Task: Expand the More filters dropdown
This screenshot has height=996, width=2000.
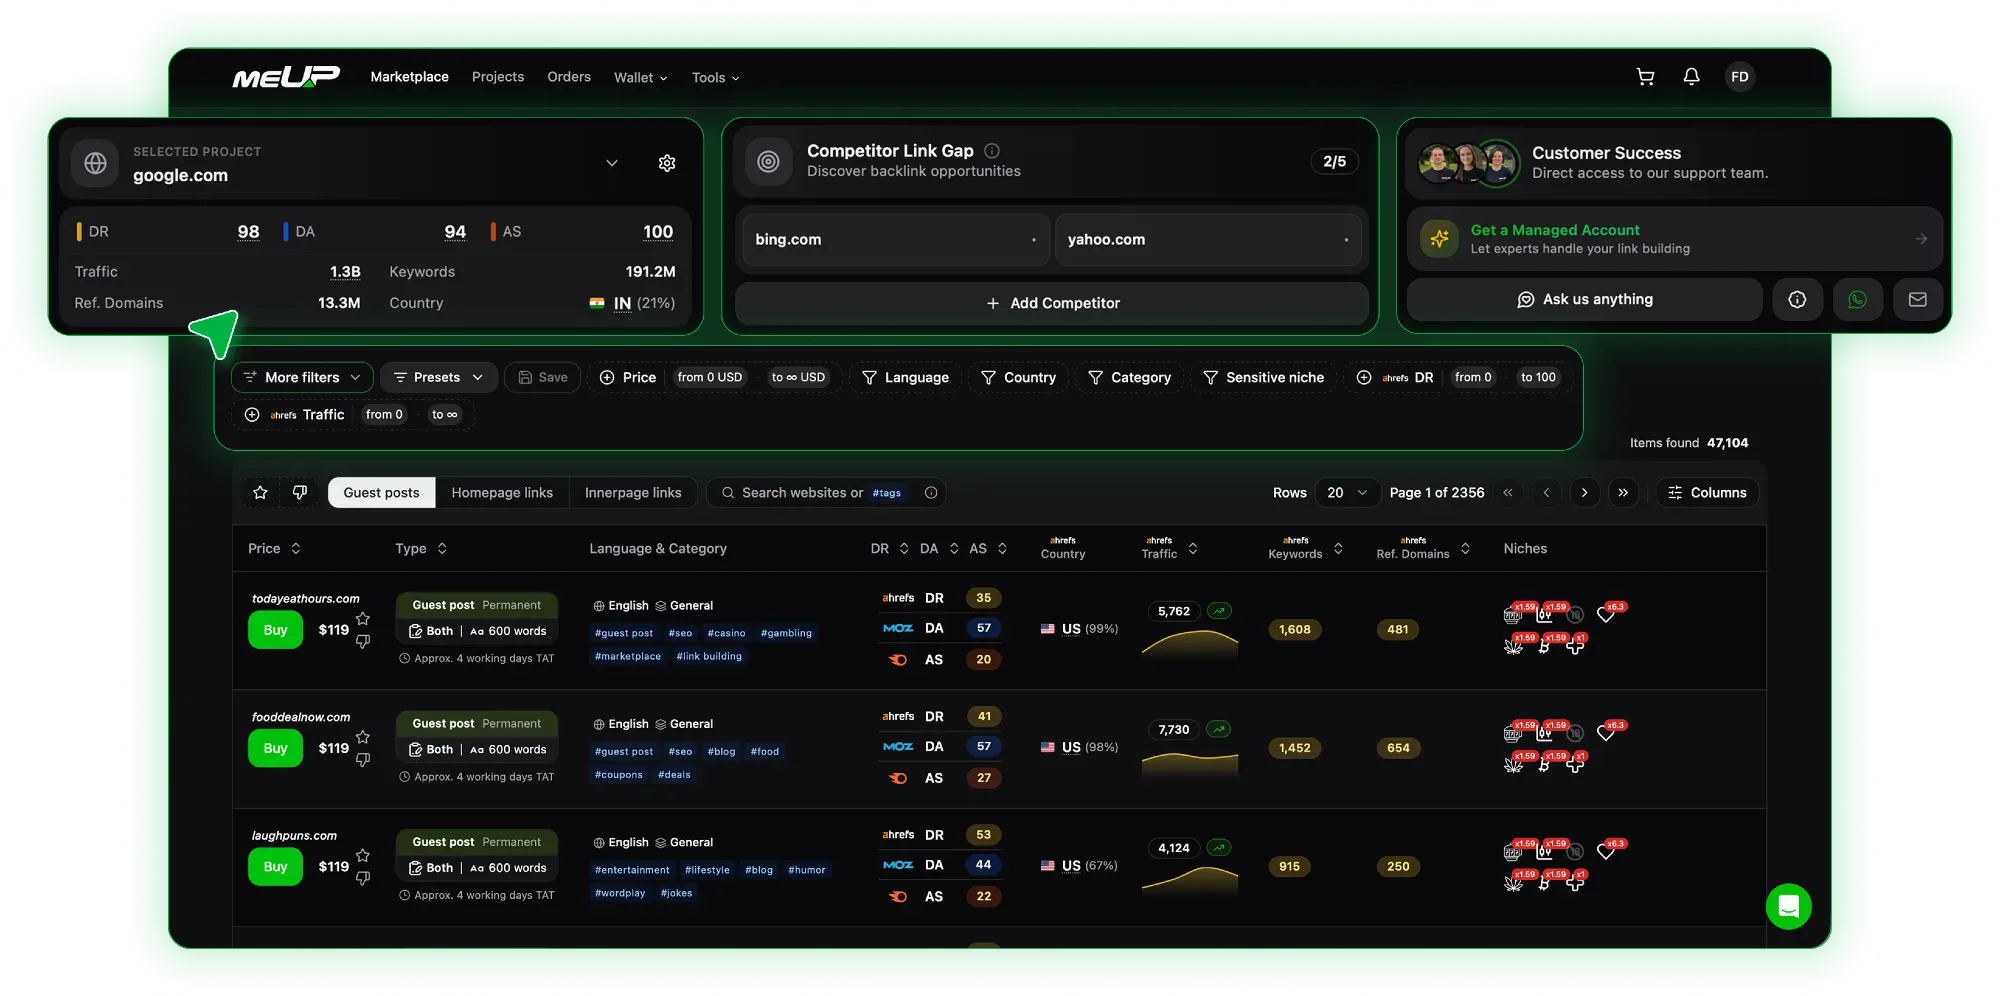Action: [302, 377]
